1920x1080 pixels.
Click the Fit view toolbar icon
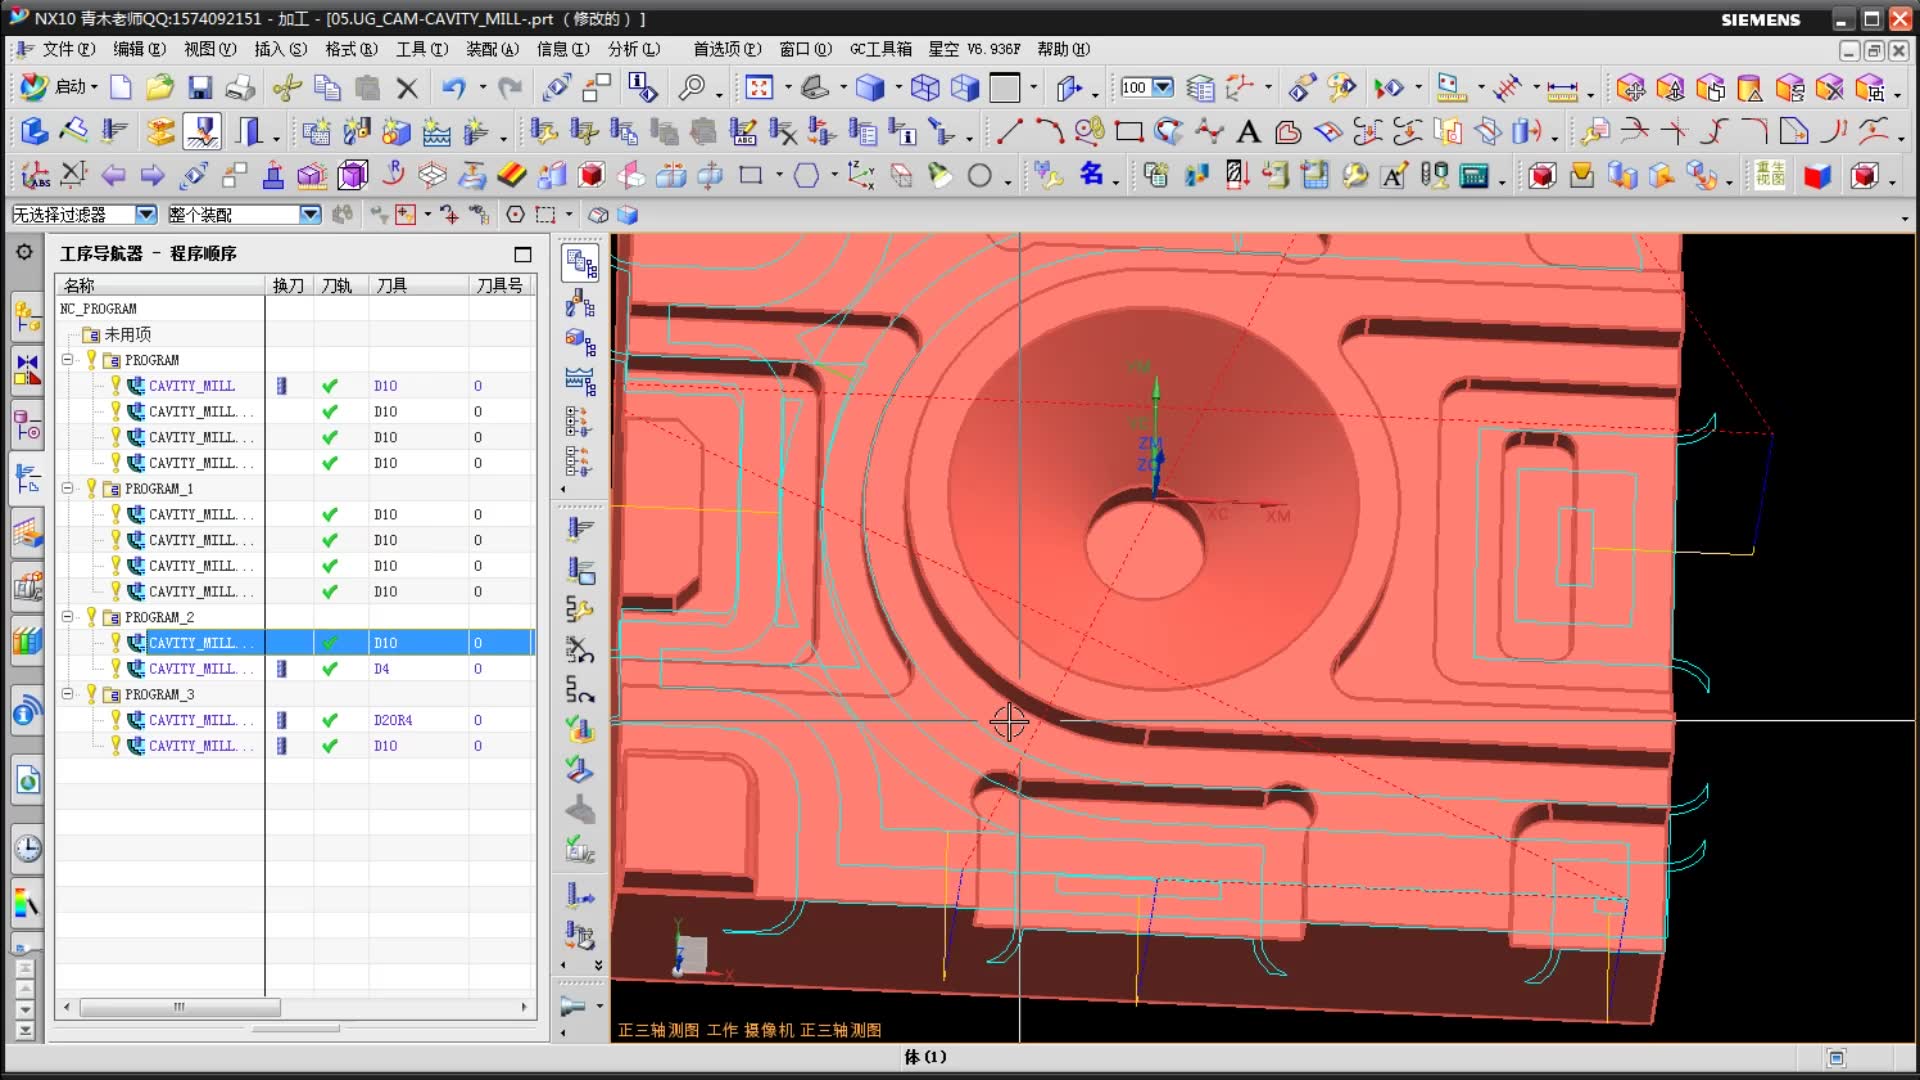pyautogui.click(x=759, y=88)
